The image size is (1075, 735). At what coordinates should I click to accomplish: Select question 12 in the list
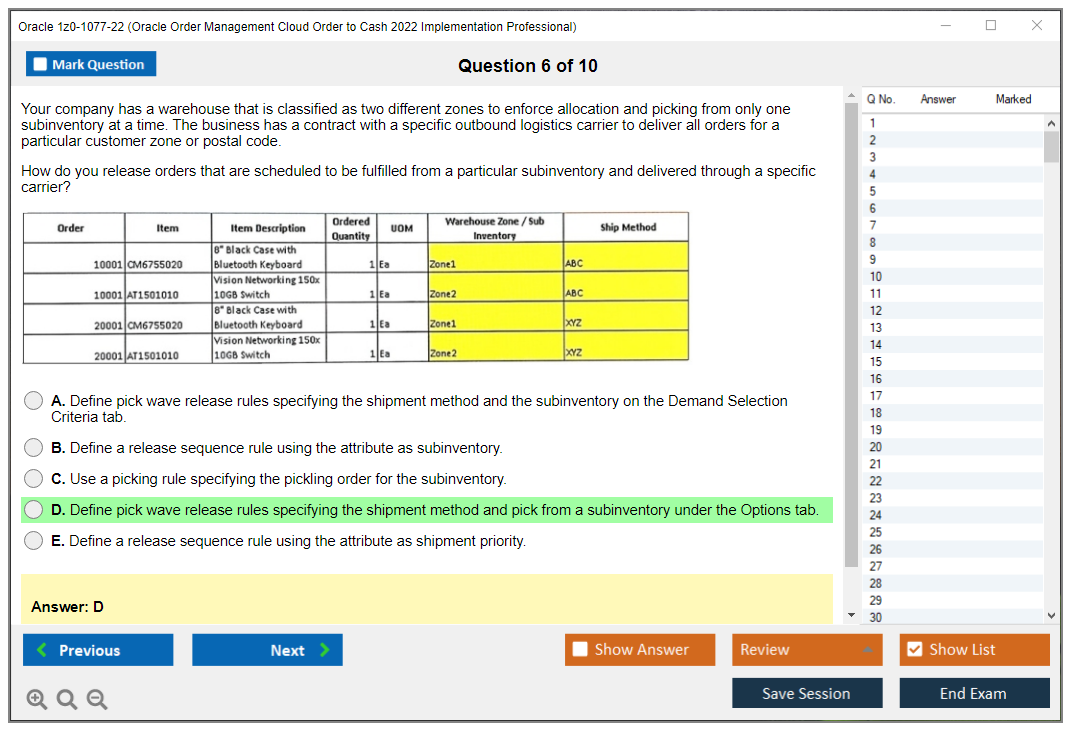tap(953, 311)
